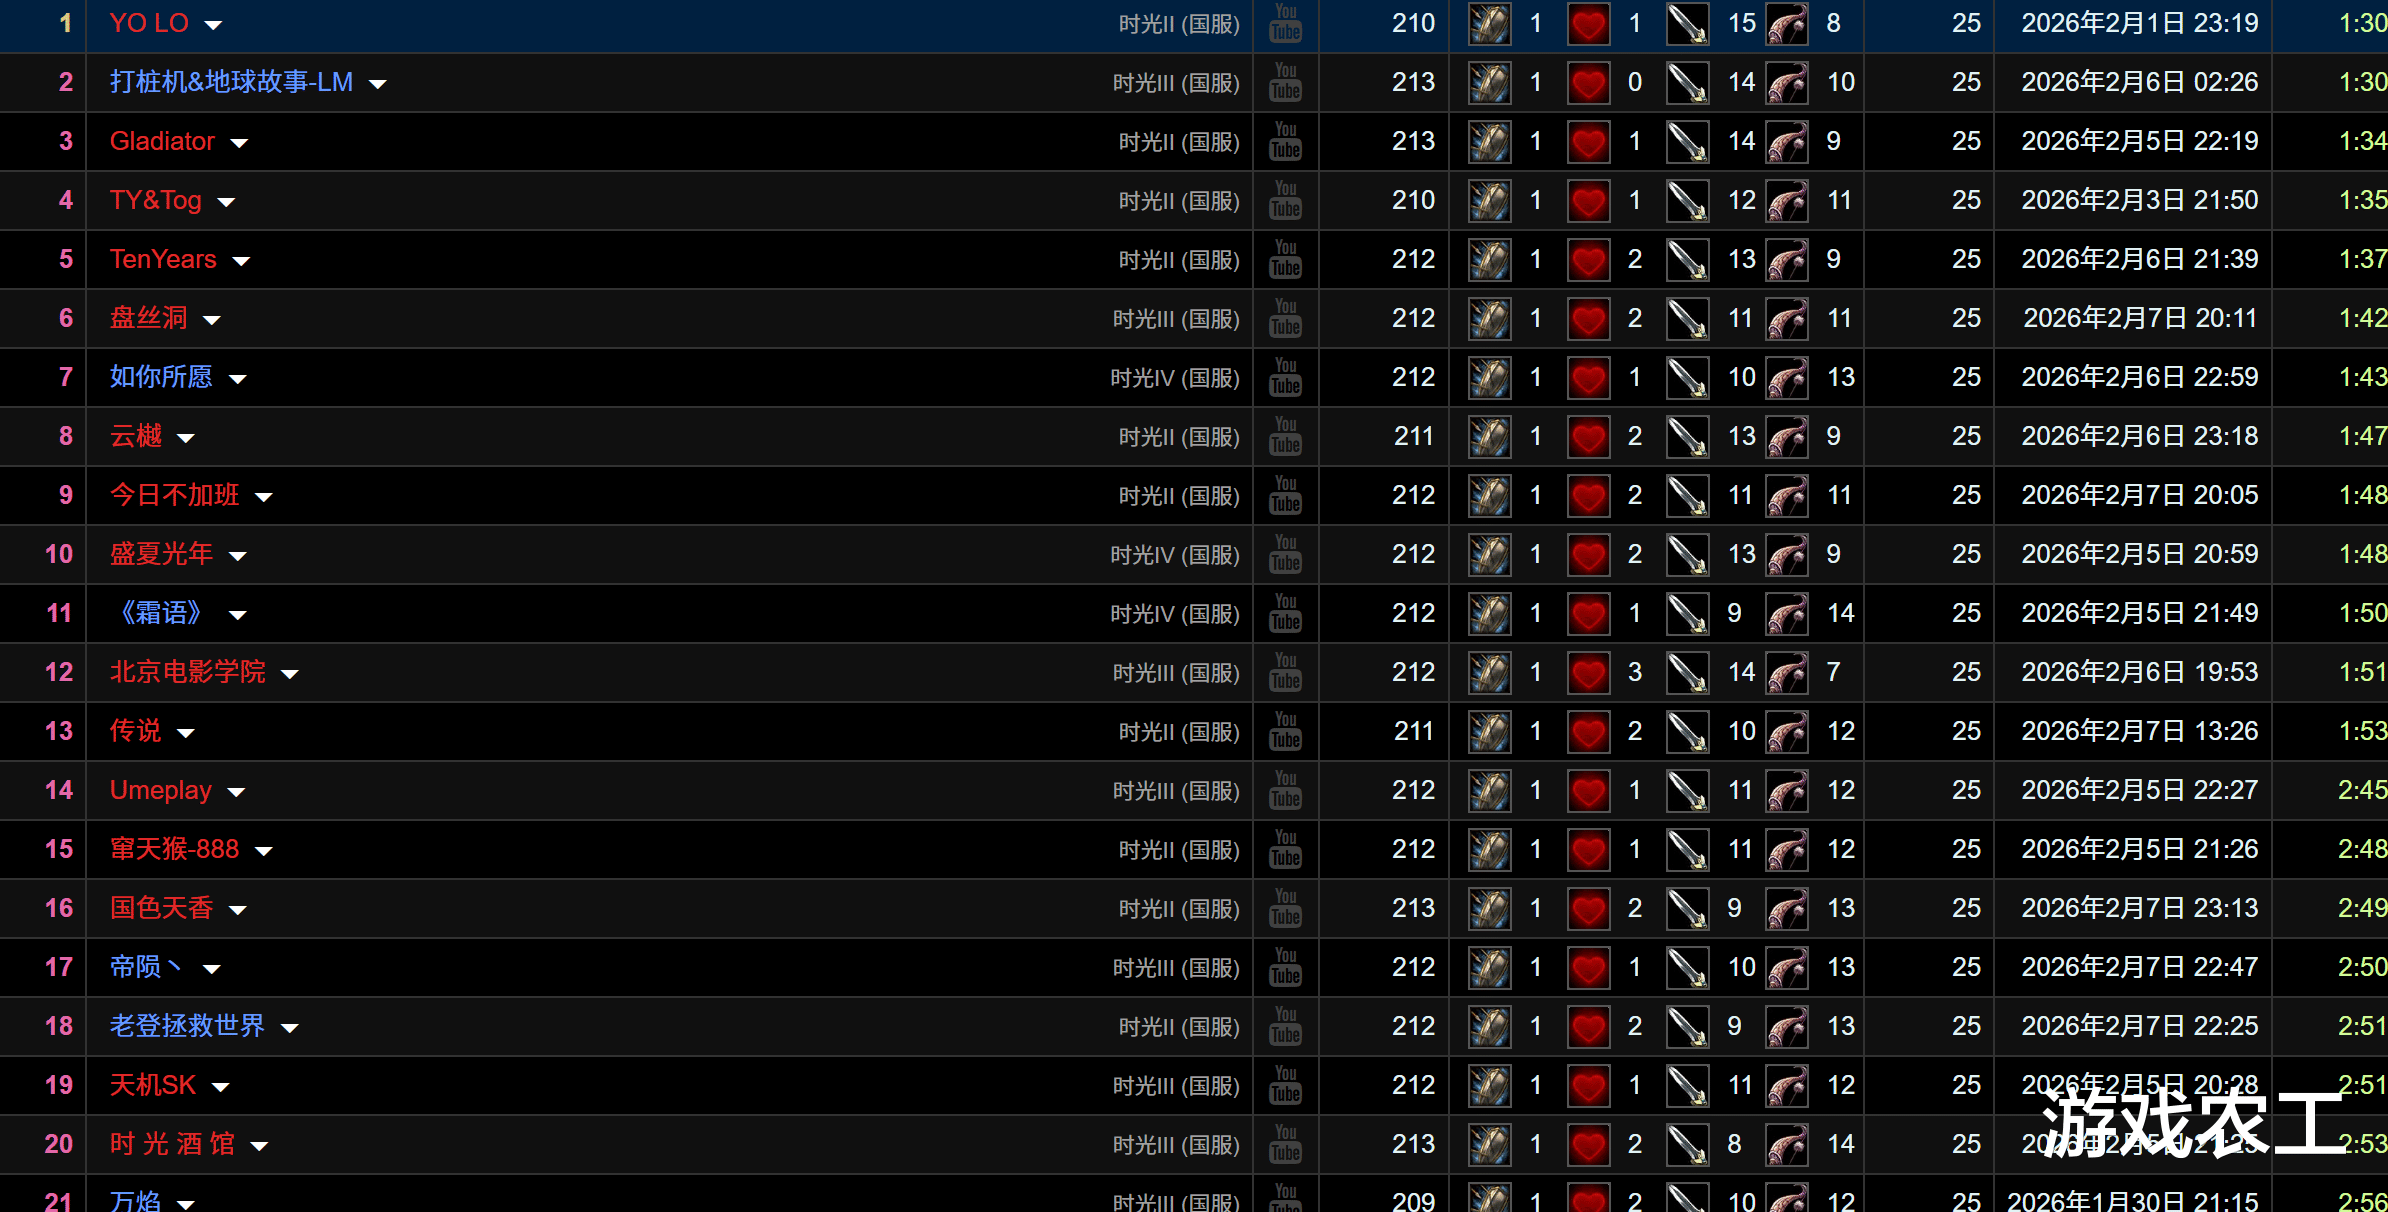Expand the arrow next to TY&Tog
The image size is (2388, 1212).
pos(227,202)
